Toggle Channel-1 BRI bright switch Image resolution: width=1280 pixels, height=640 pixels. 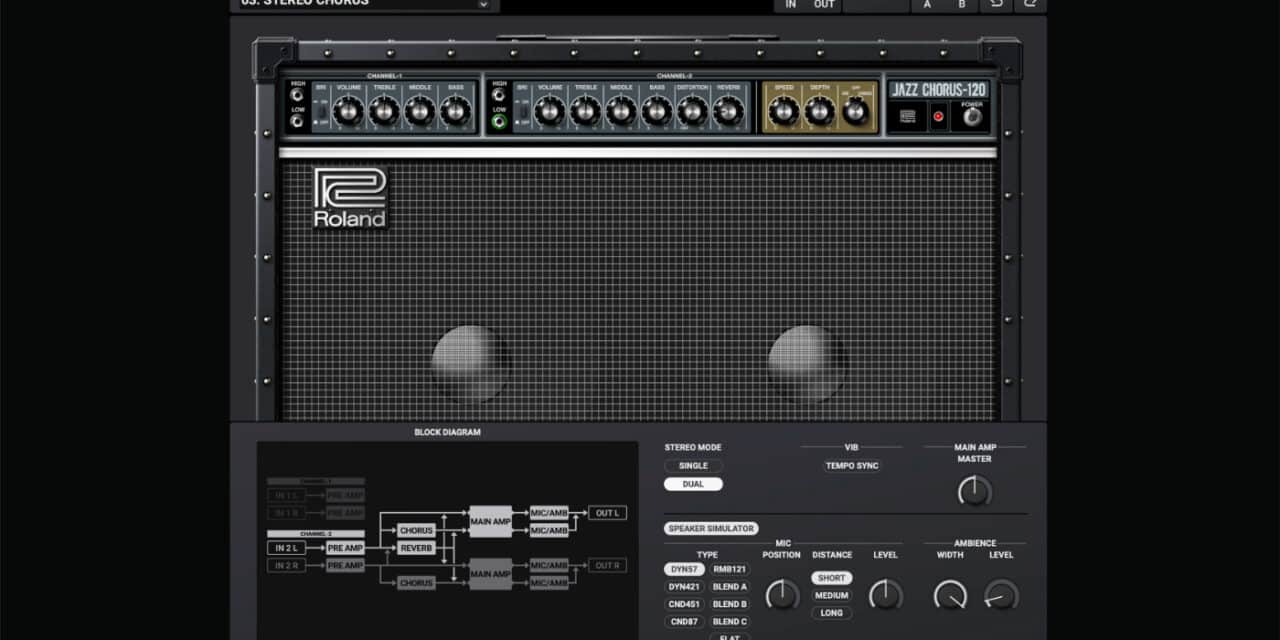(320, 111)
